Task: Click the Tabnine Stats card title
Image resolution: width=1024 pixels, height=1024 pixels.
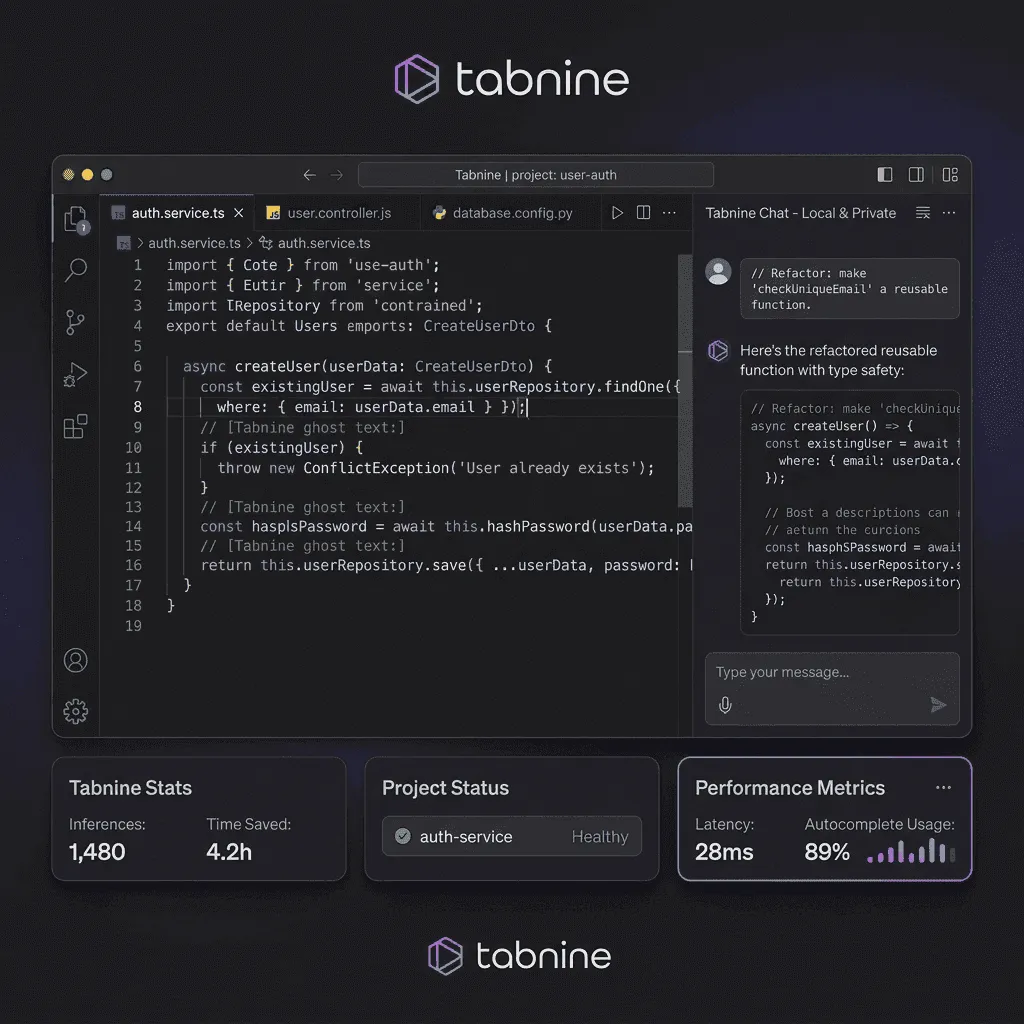Action: pos(131,788)
